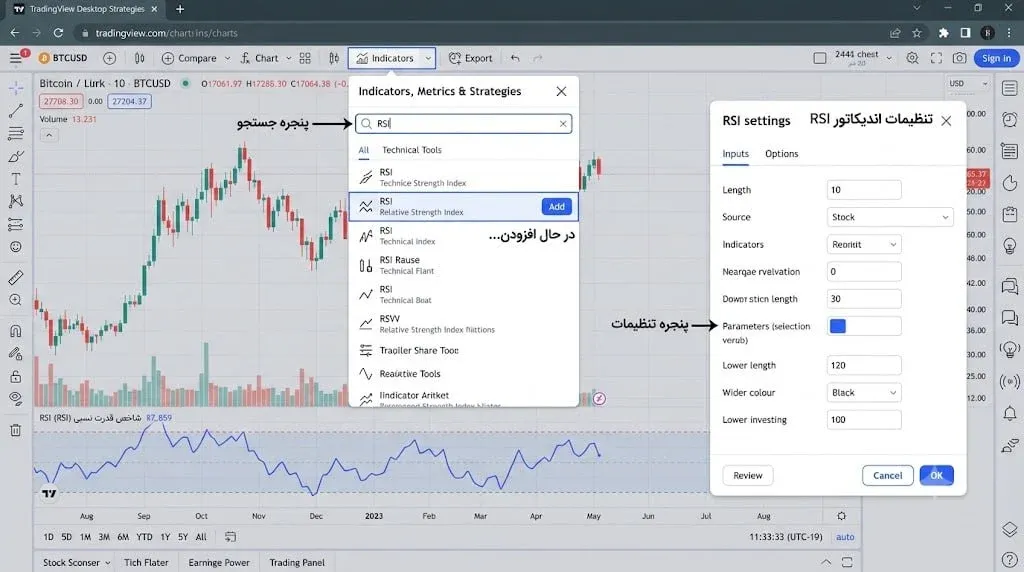This screenshot has height=572, width=1024.
Task: Pick the blue Parameters color swatch
Action: pos(837,326)
